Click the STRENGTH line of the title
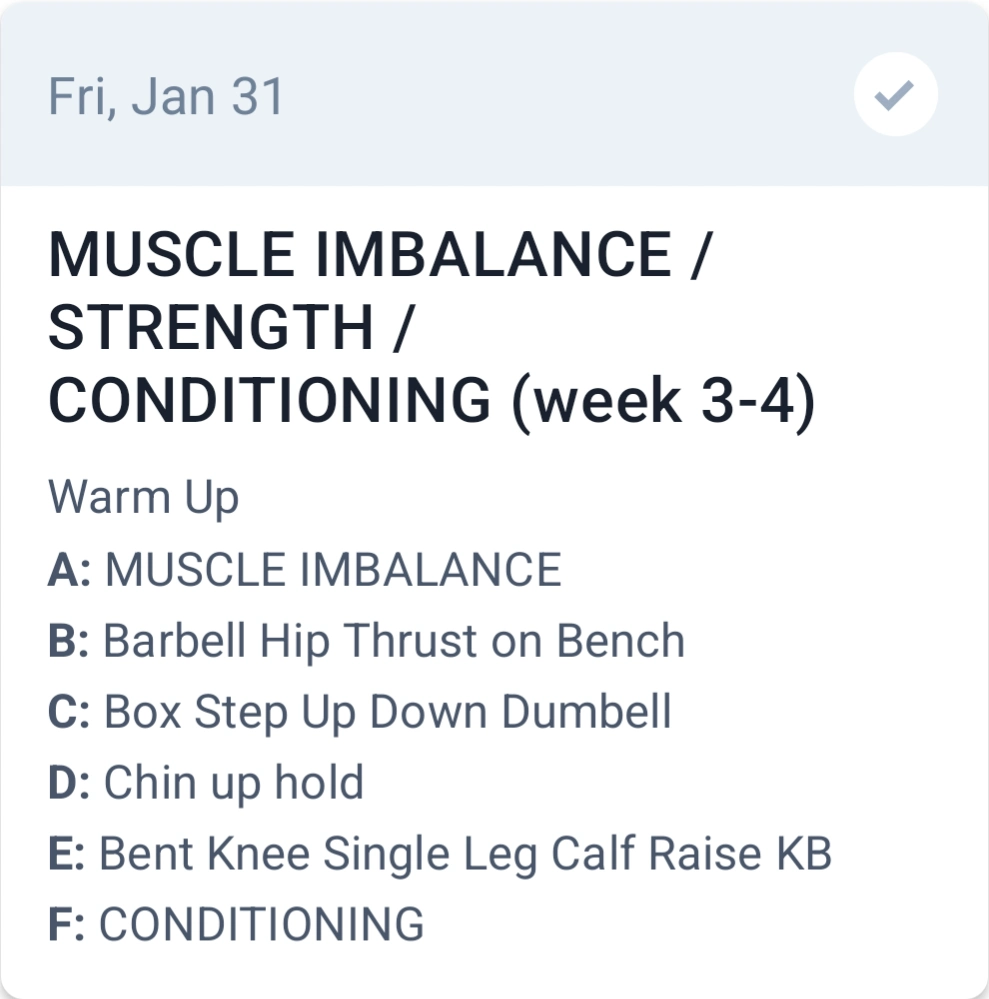Screen dimensions: 989x999 pyautogui.click(x=211, y=328)
